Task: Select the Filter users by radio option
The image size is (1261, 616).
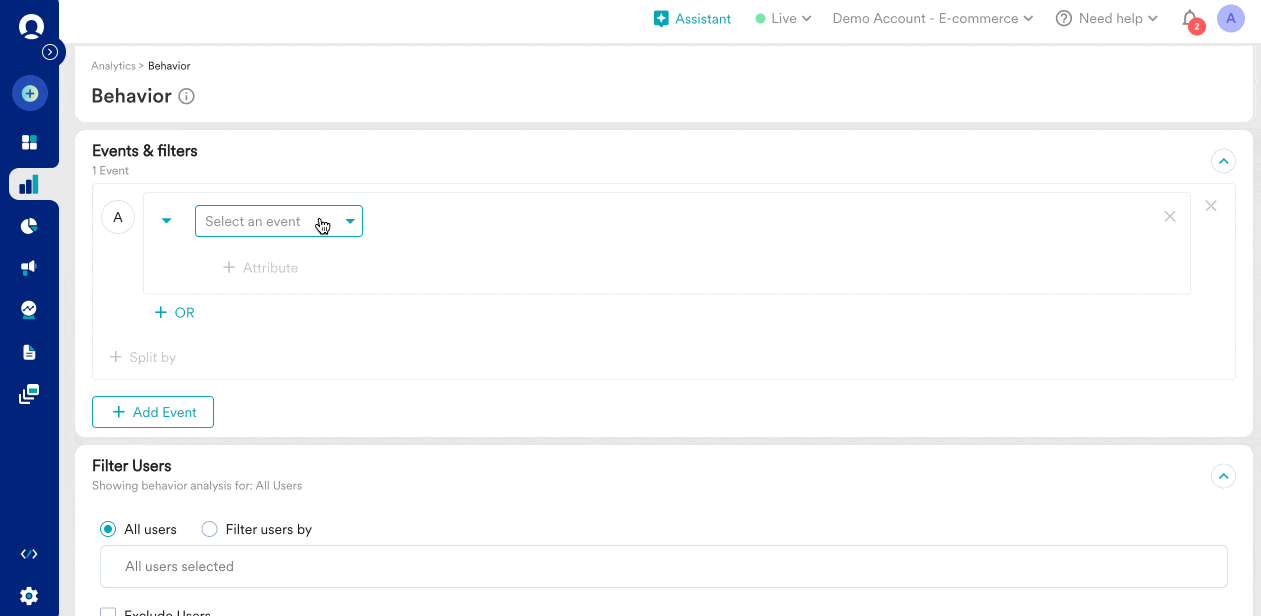Action: (x=210, y=529)
